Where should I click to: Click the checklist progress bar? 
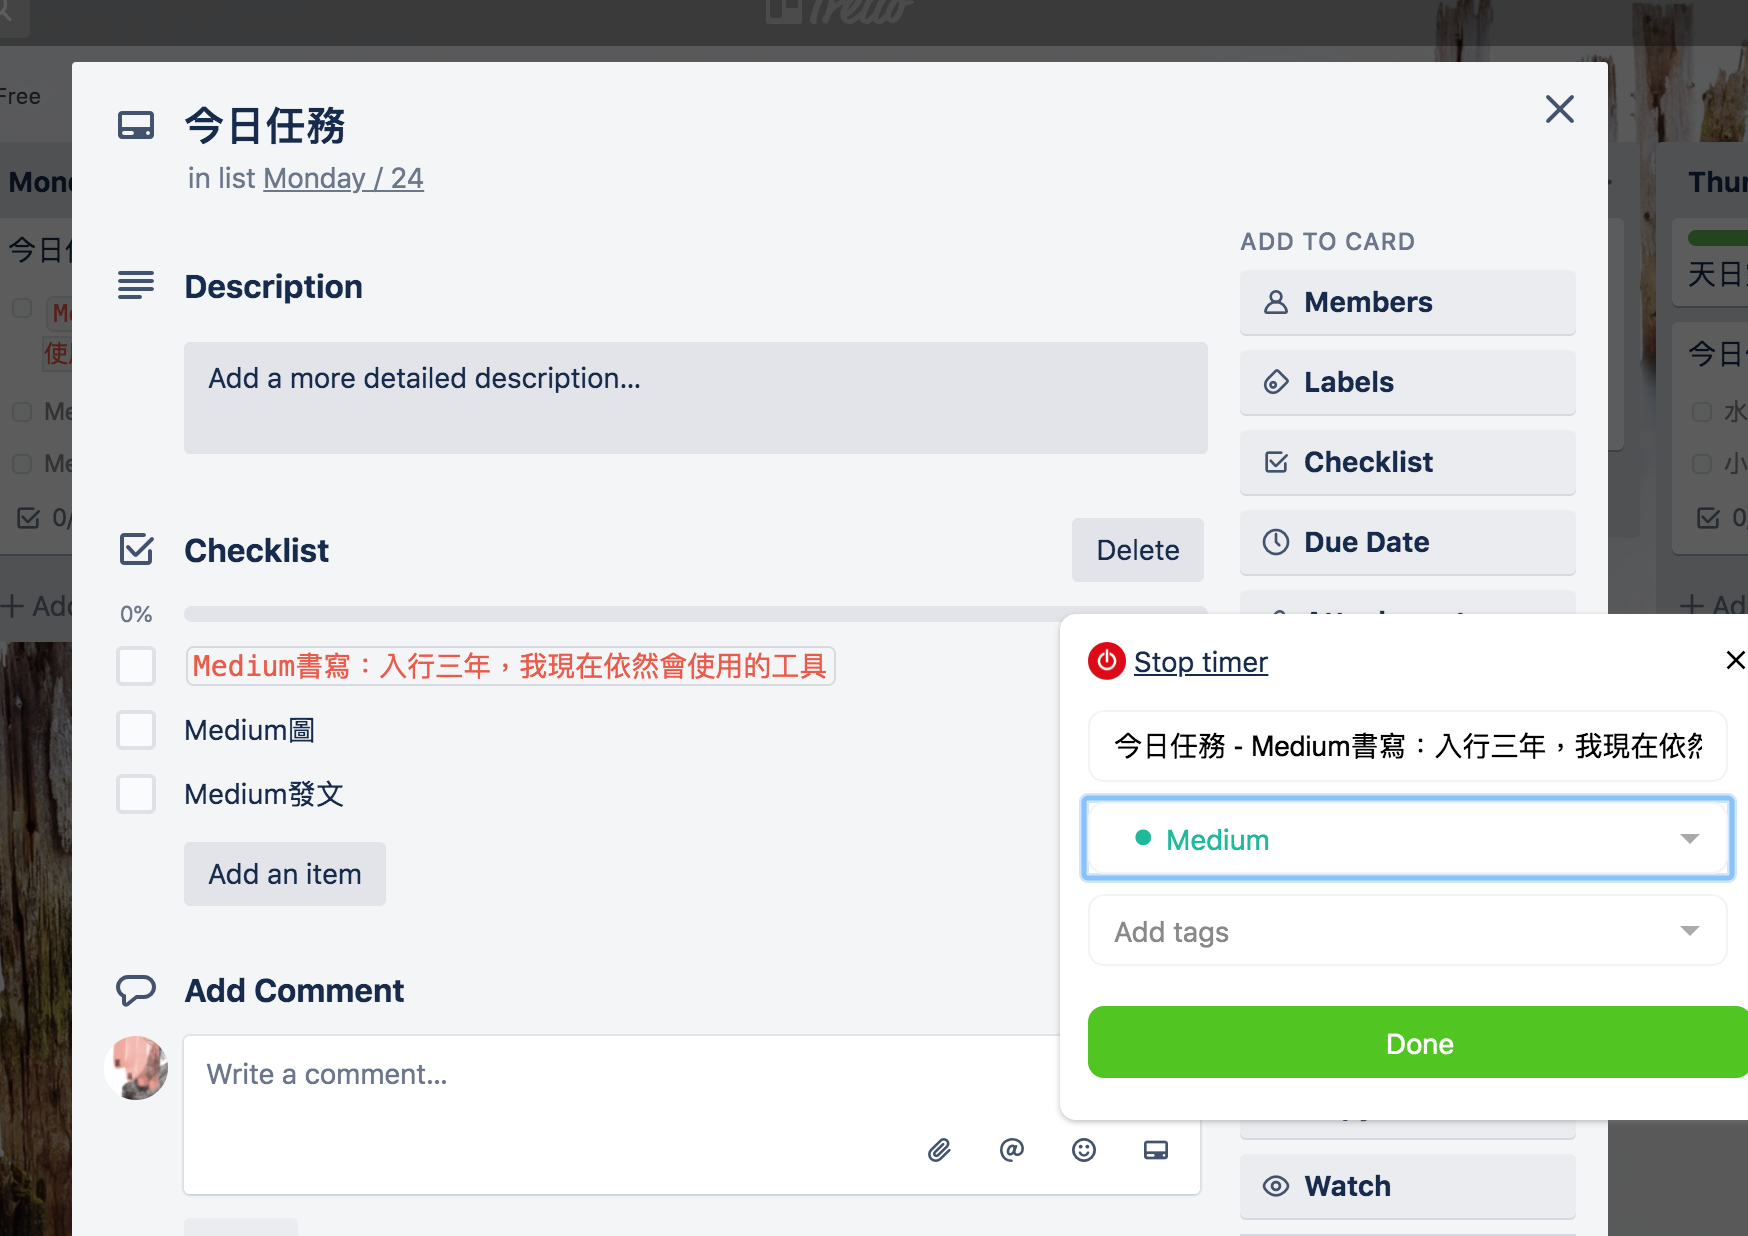(622, 613)
